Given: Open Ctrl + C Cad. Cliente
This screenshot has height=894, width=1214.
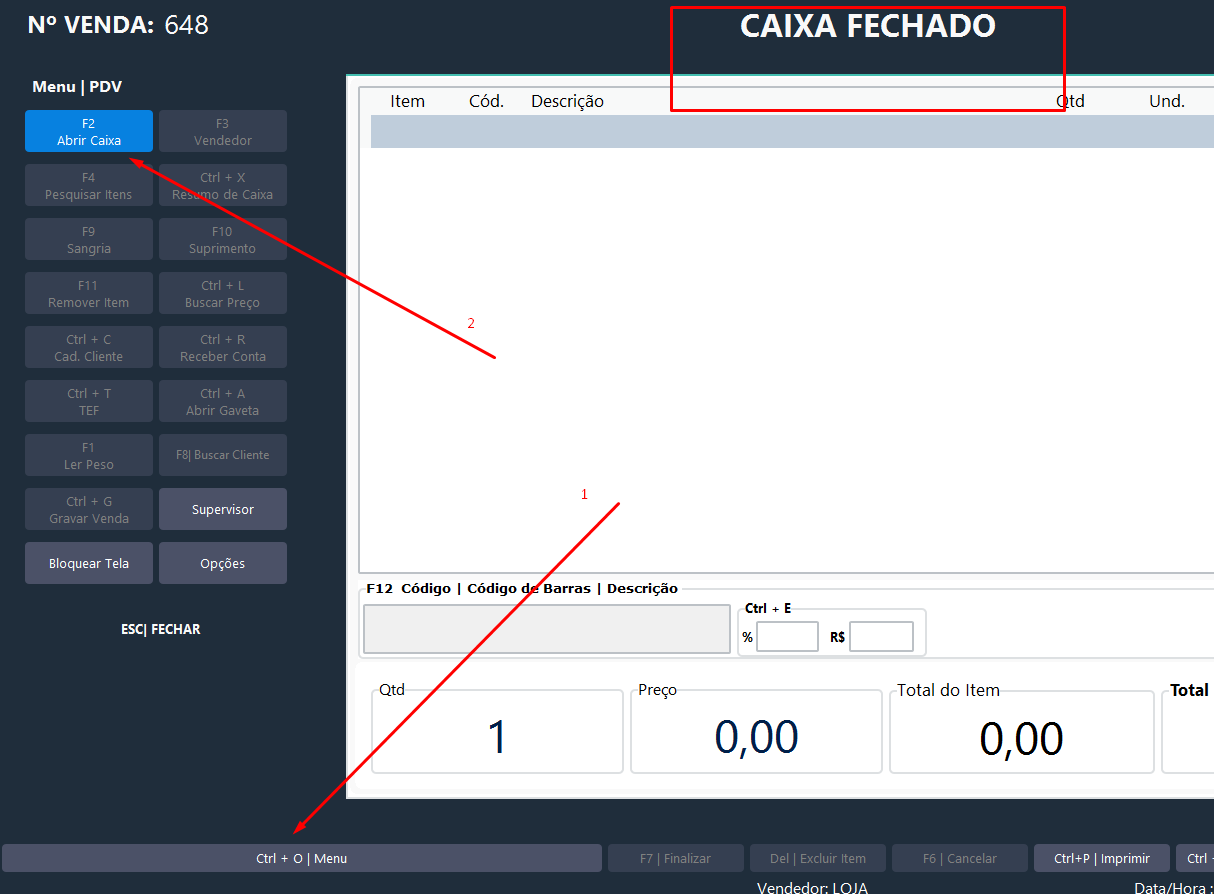Looking at the screenshot, I should click(89, 347).
